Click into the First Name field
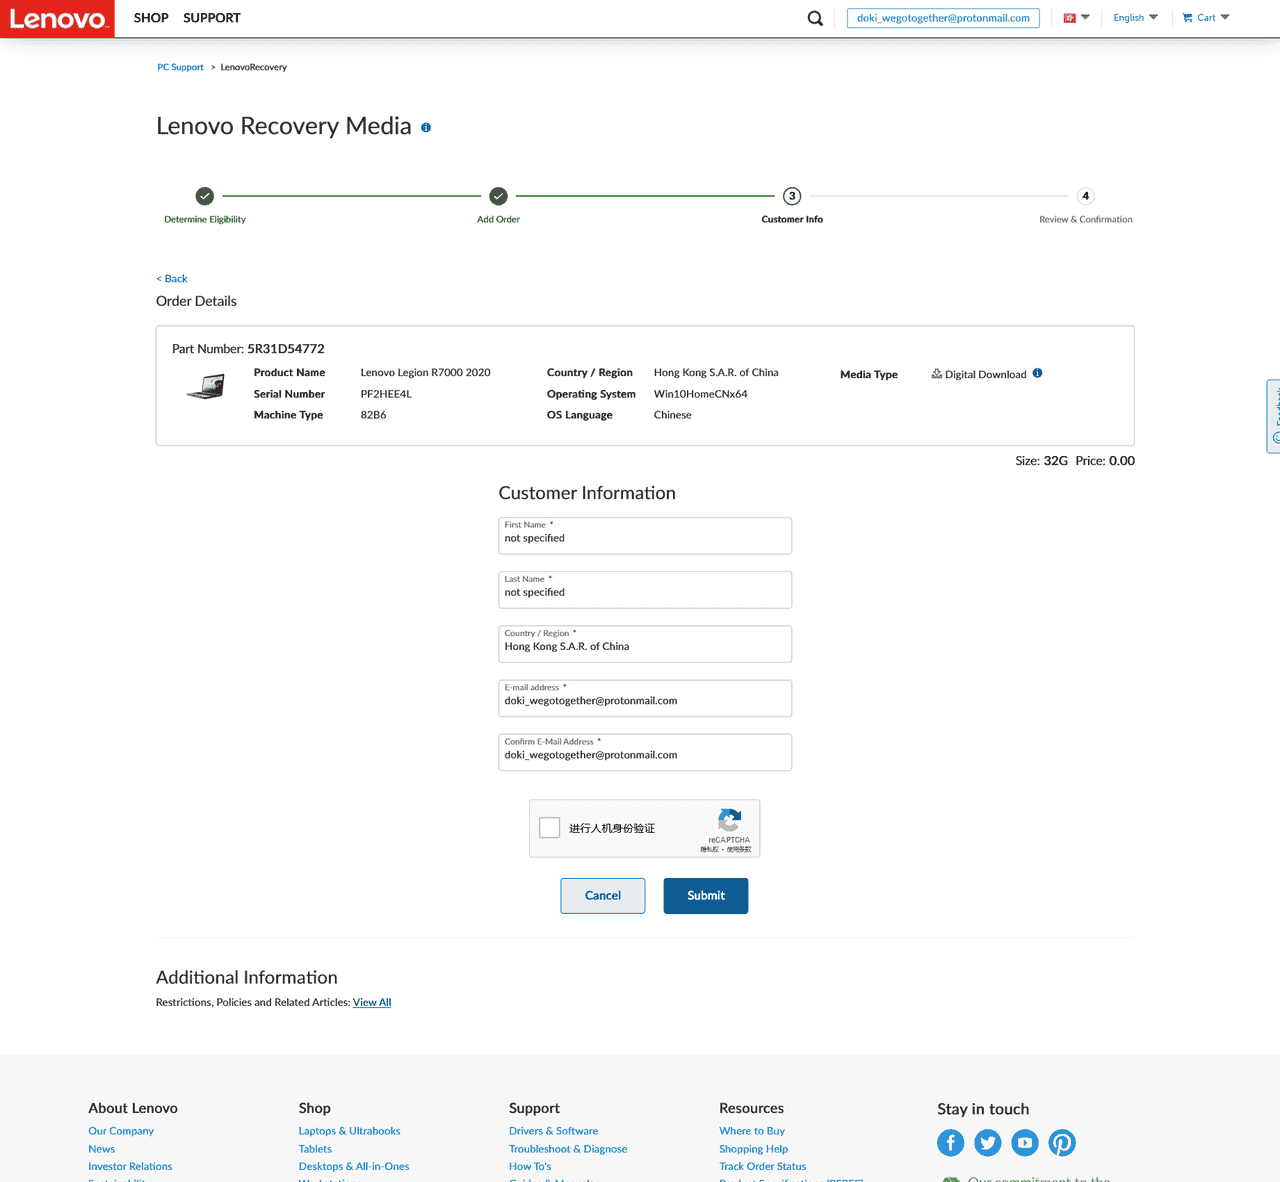 click(645, 538)
